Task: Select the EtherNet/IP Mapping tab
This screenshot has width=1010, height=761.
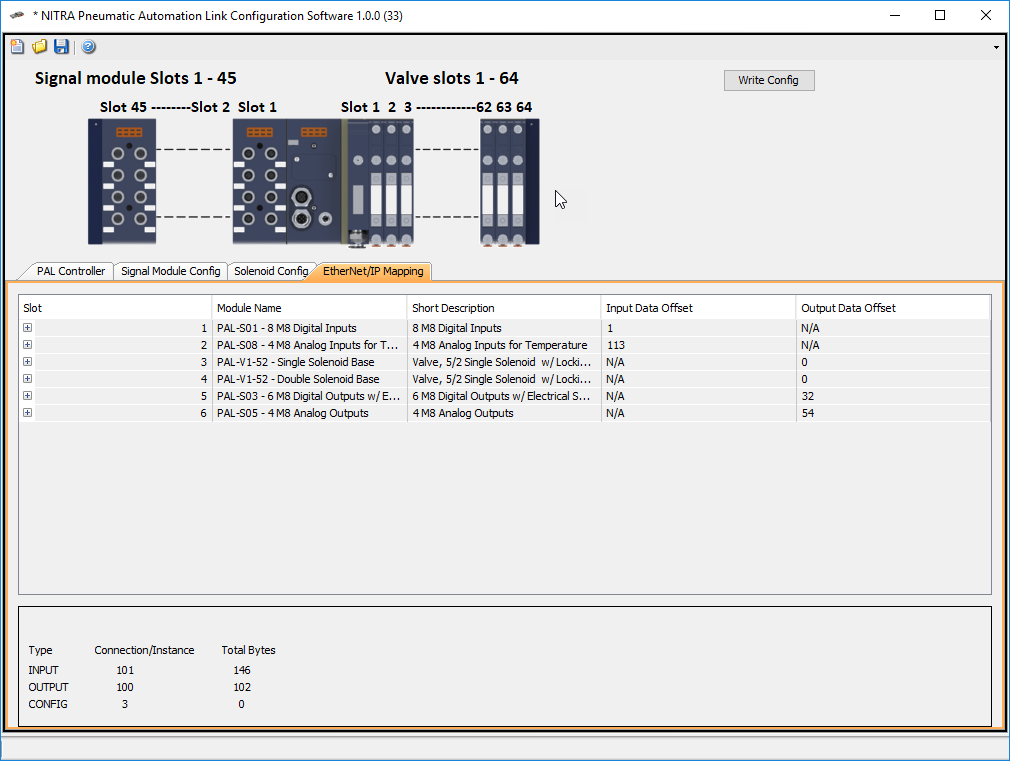Action: (x=373, y=271)
